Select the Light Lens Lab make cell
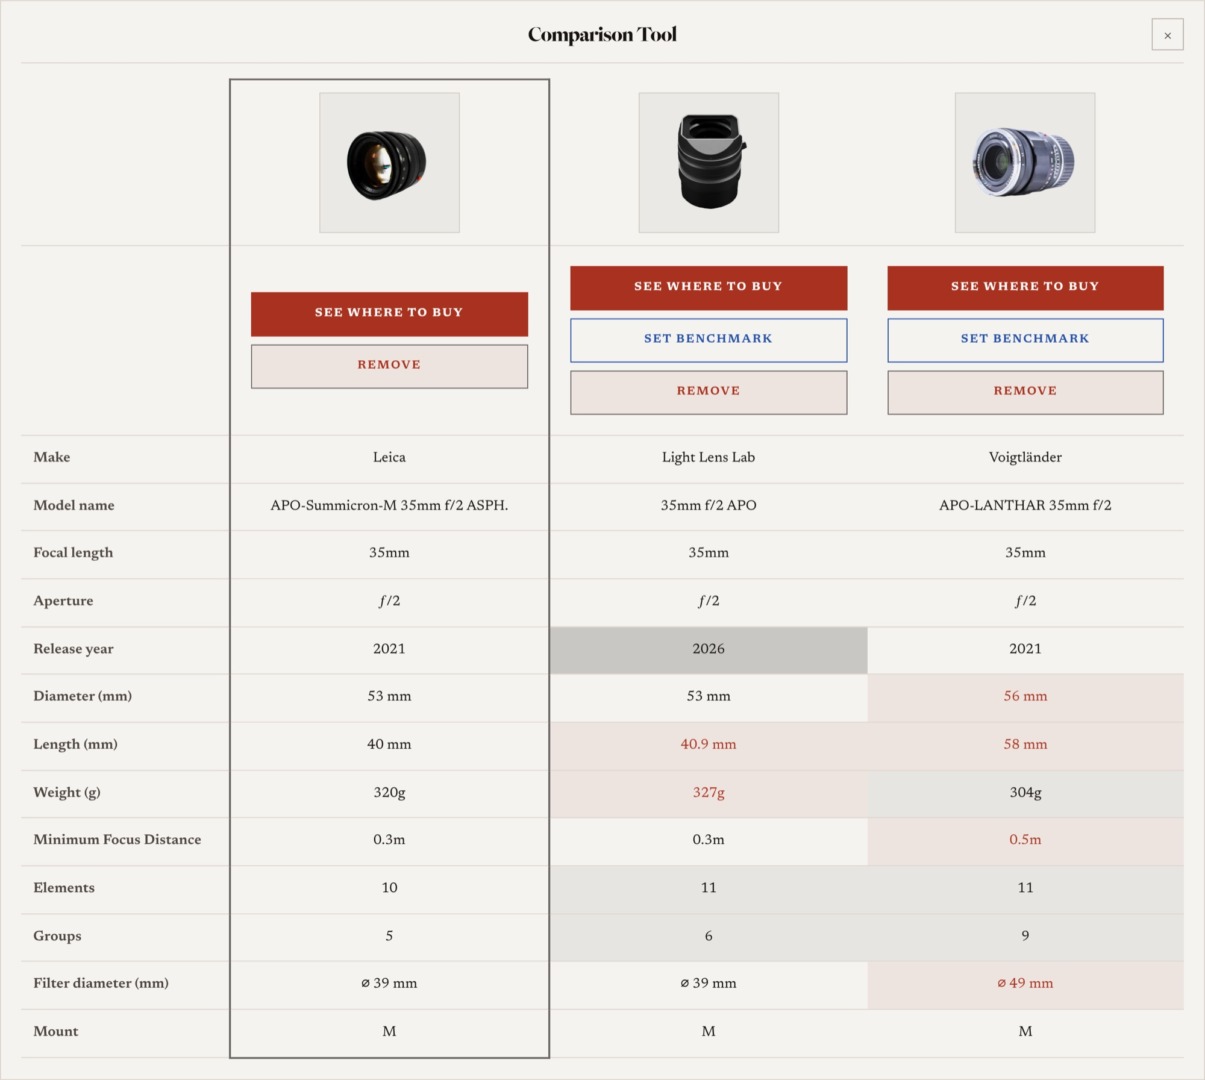The image size is (1205, 1080). pos(708,457)
